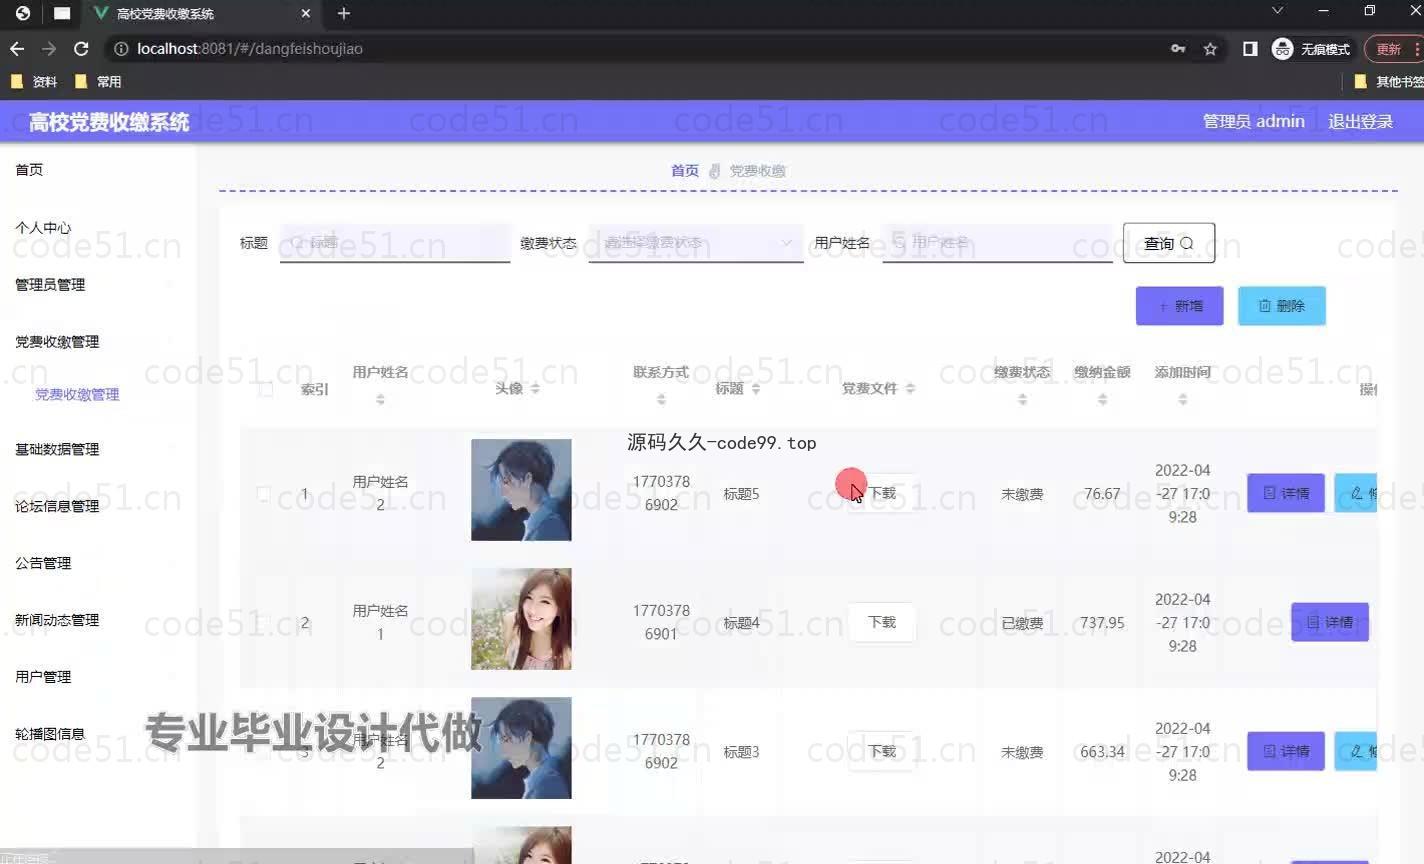
Task: Tick the checkbox for row index 2
Action: pyautogui.click(x=265, y=623)
